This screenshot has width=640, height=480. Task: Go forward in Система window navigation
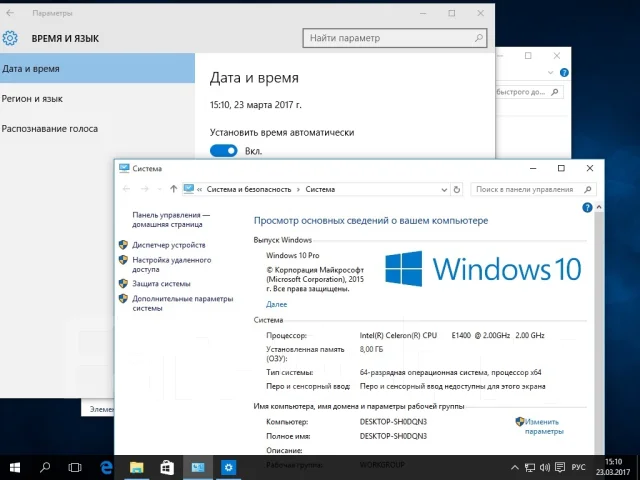pos(144,189)
